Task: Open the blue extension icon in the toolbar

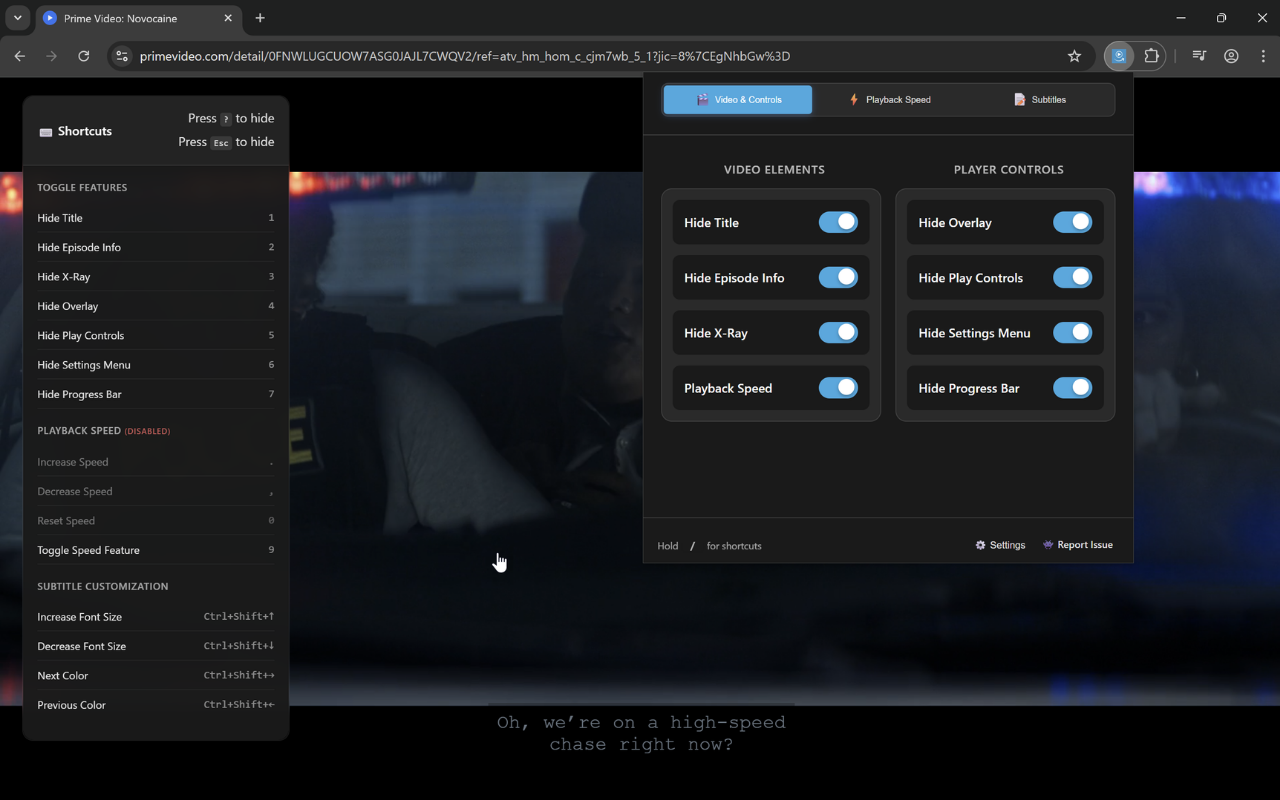Action: (1118, 56)
